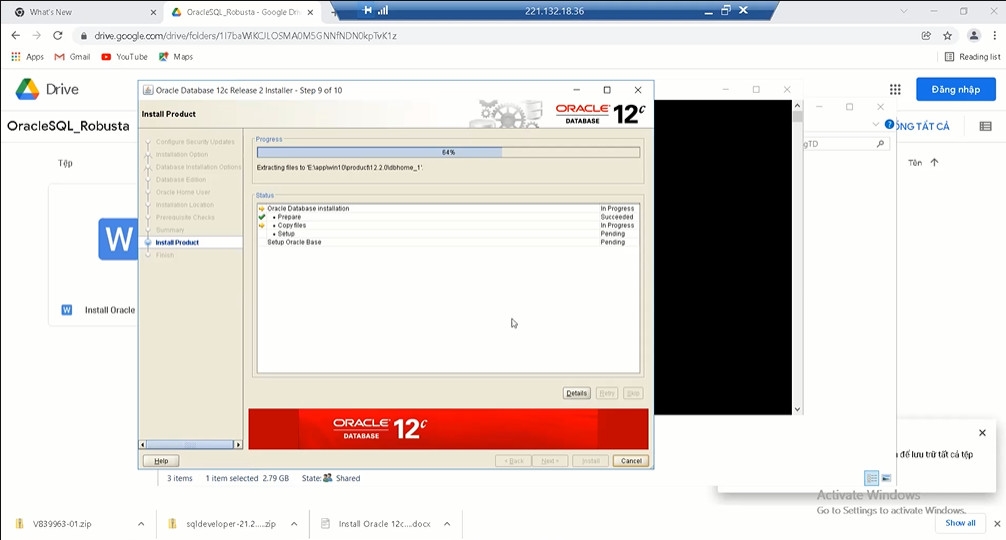This screenshot has width=1006, height=540.
Task: Click the Tên column header
Action: (915, 163)
